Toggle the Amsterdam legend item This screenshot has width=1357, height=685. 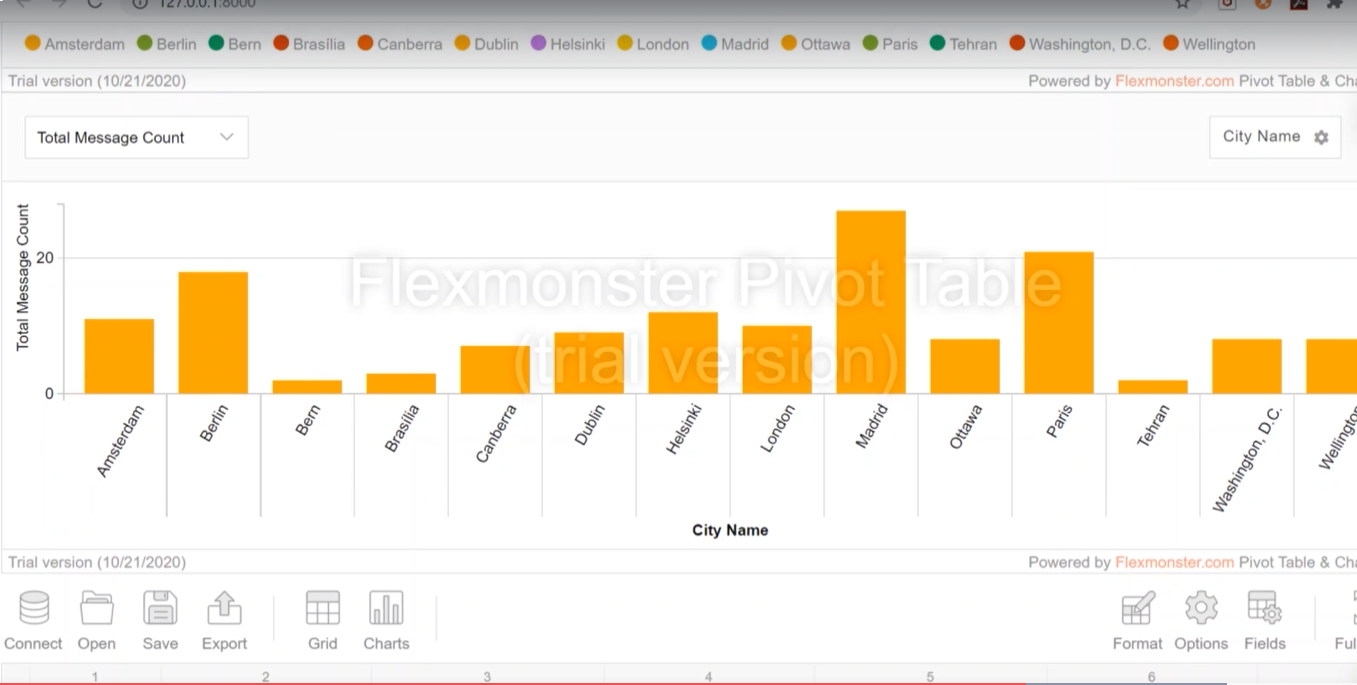click(x=75, y=44)
